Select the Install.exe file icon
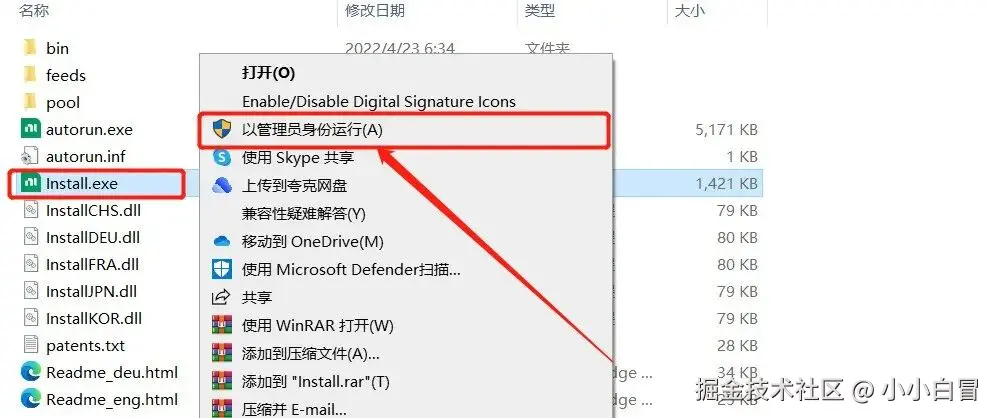Screen dimensions: 995x418 (x=30, y=183)
